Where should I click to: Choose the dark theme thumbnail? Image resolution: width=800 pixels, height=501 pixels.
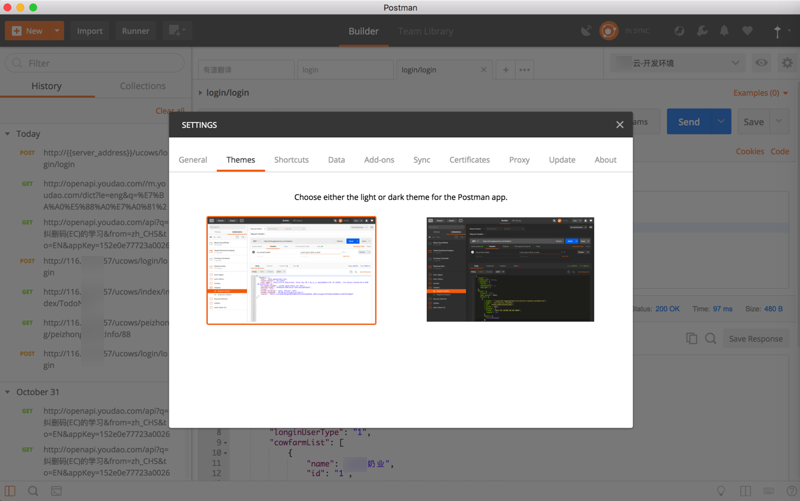click(510, 269)
